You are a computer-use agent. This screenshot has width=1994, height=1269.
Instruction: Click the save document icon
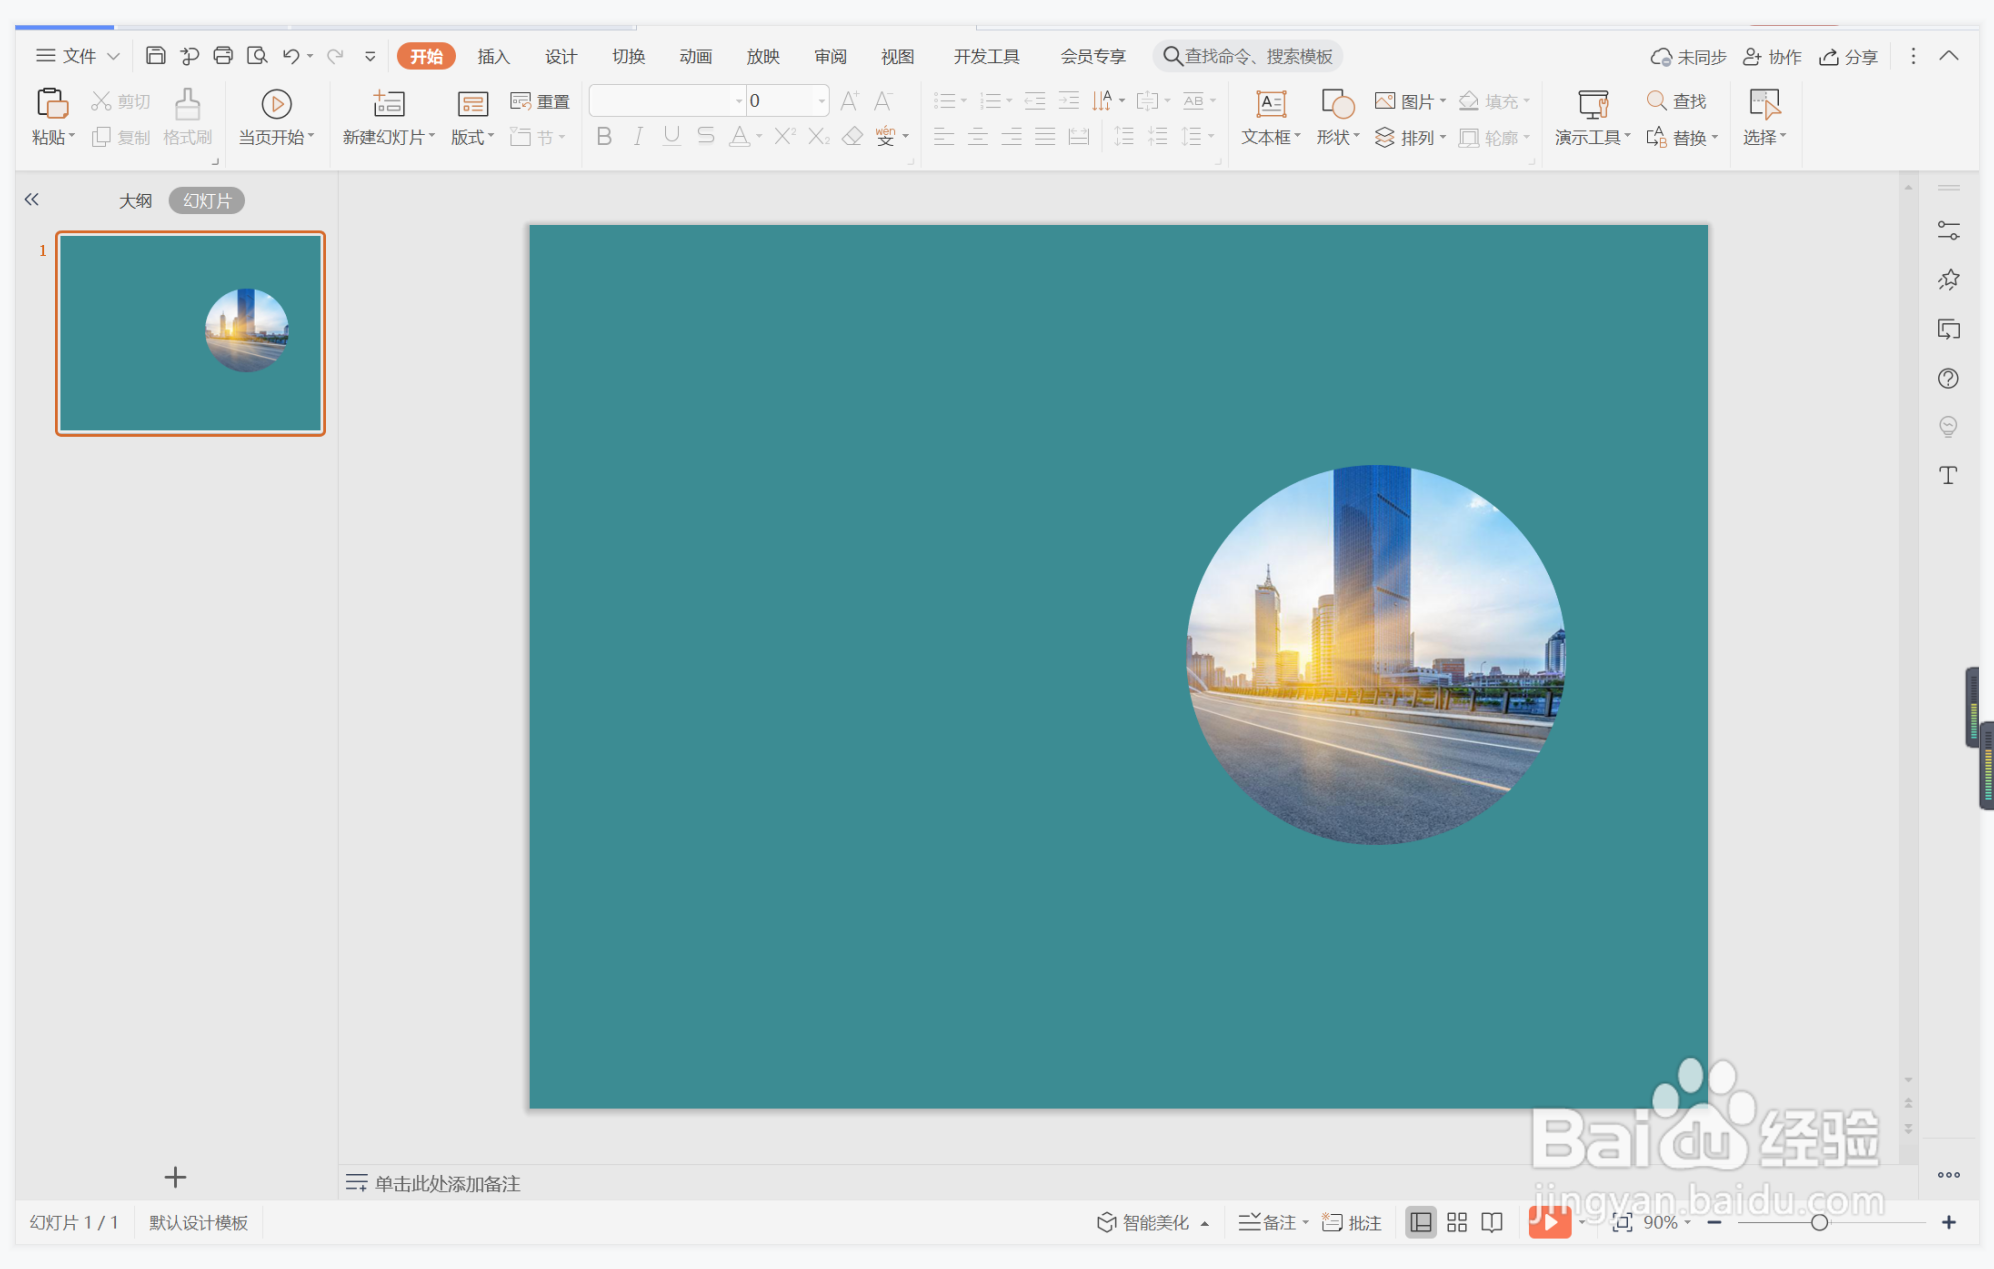click(x=155, y=56)
